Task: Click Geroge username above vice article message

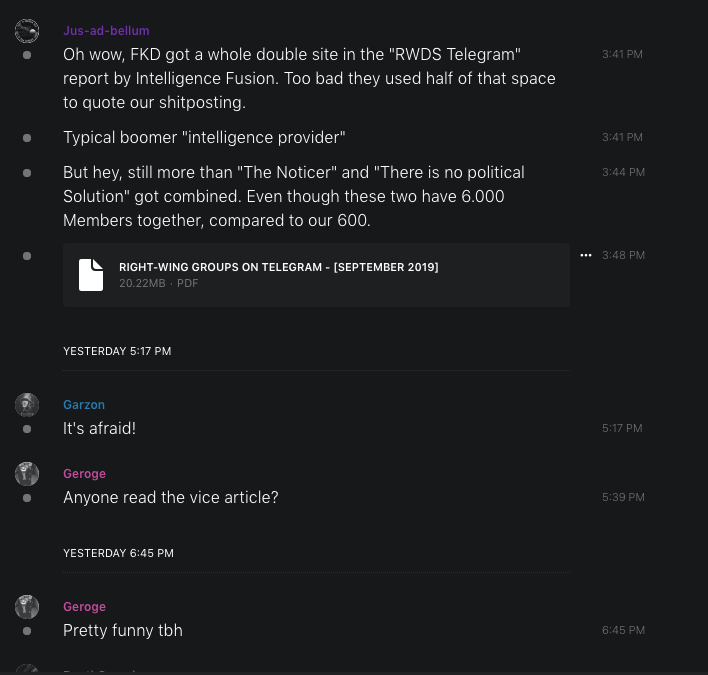Action: (84, 474)
